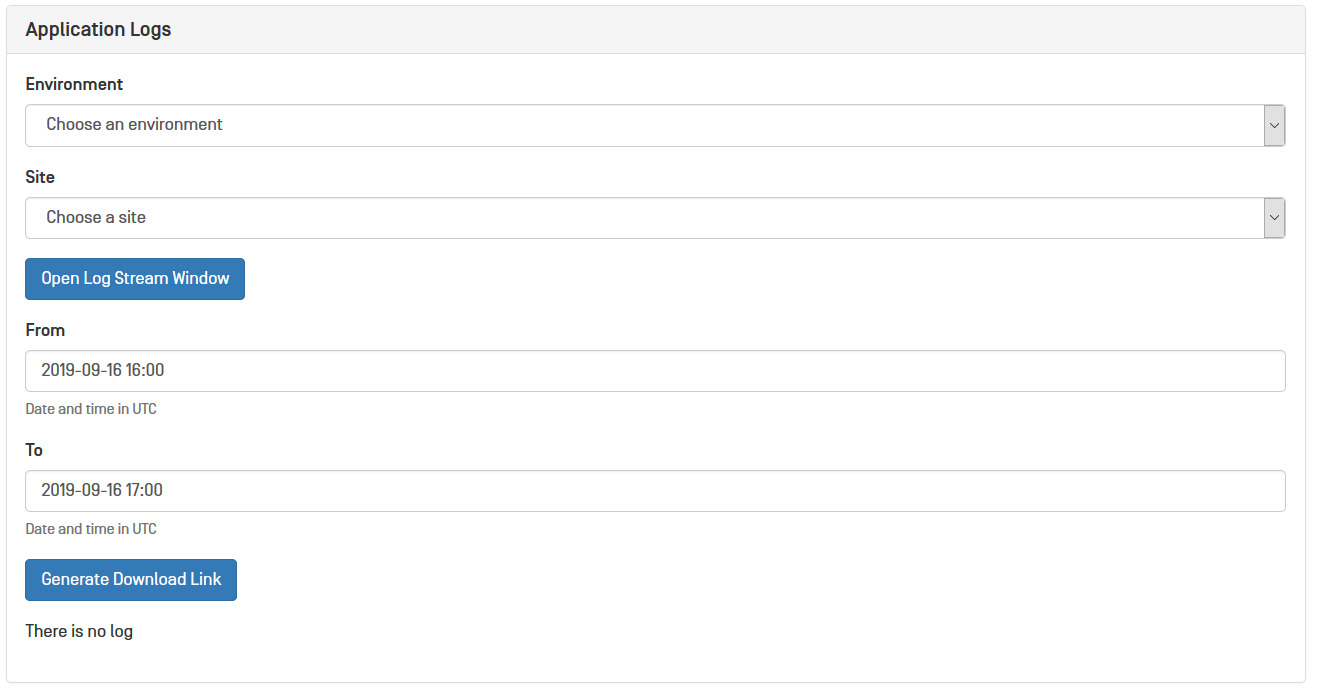The image size is (1324, 694).
Task: Click the UTC hint below To field
Action: pos(91,529)
